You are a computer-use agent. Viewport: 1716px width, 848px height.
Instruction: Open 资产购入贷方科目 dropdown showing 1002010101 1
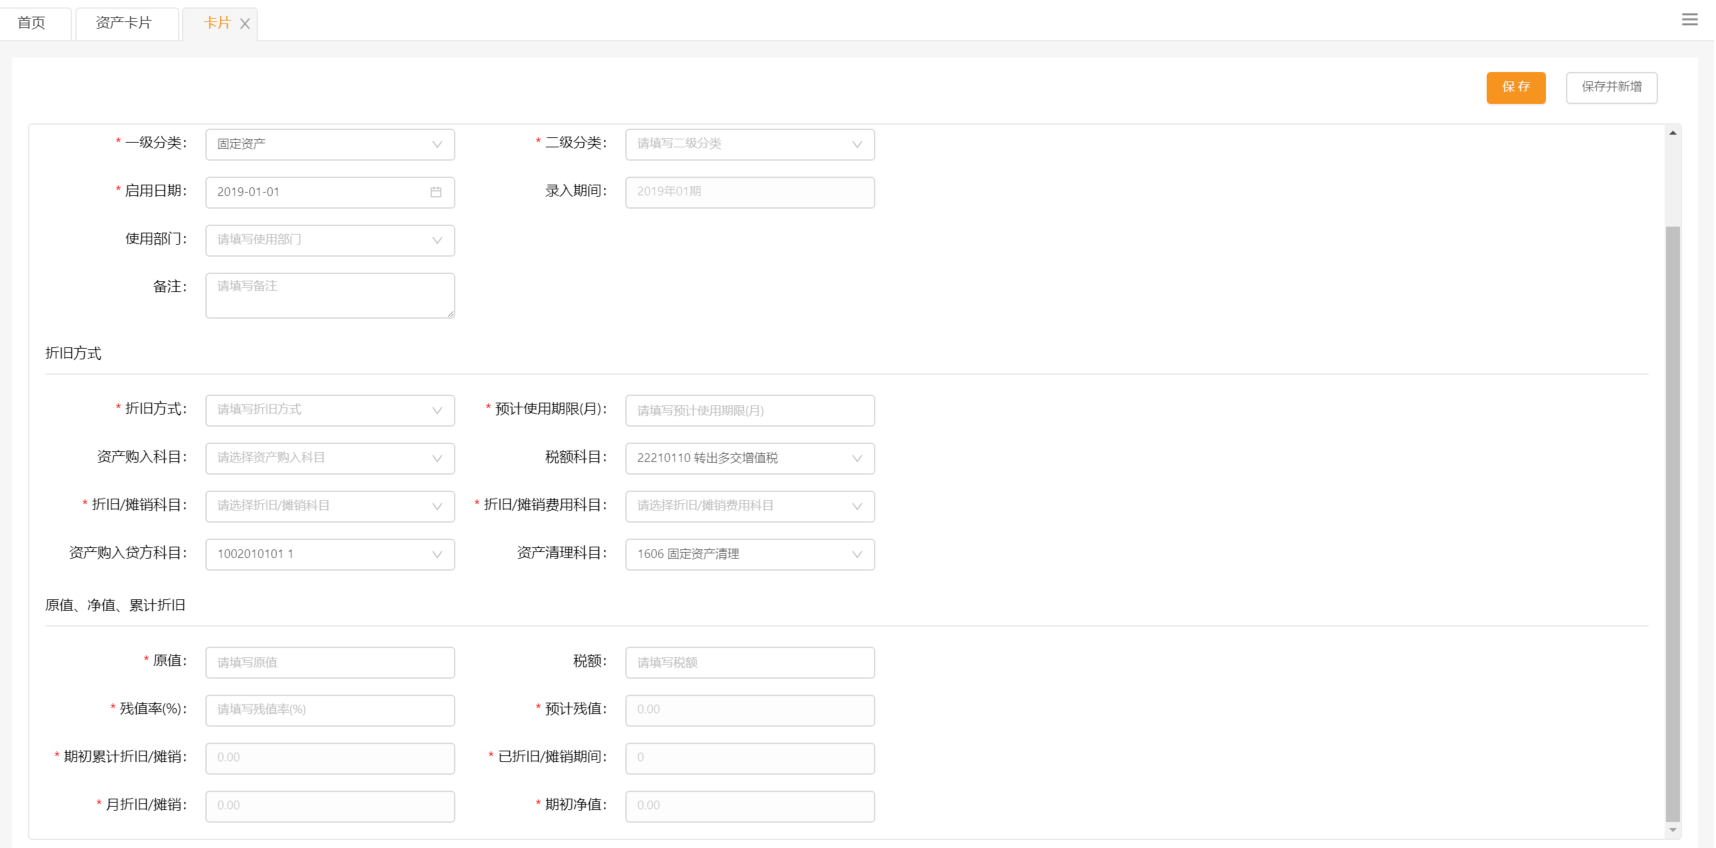coord(330,554)
